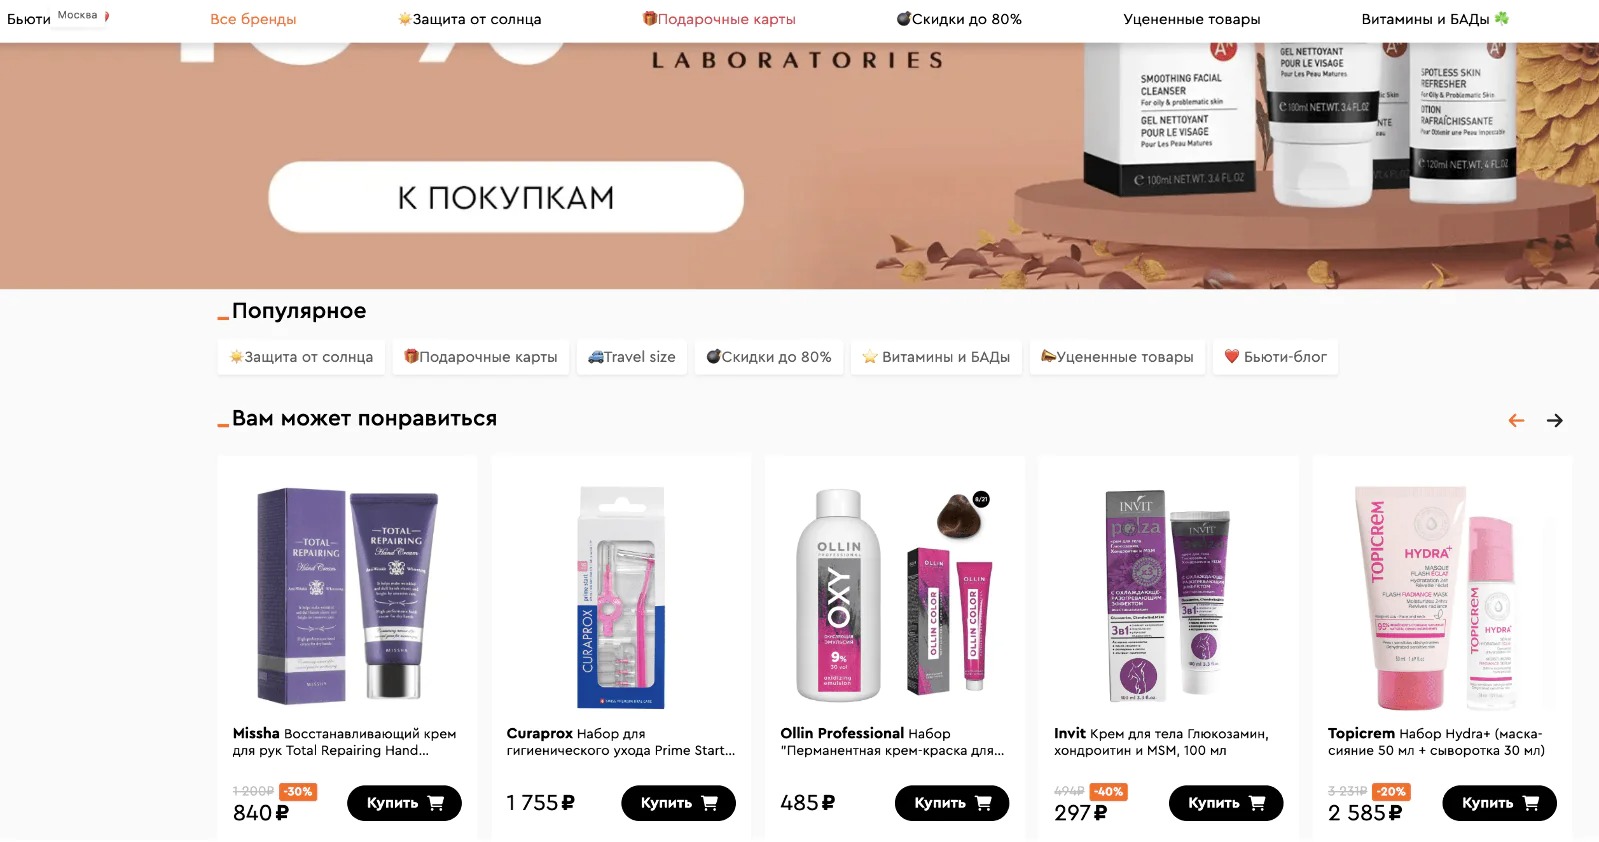The image size is (1599, 842).
Task: Click the К ПОКУПКАМ banner button
Action: tap(506, 198)
